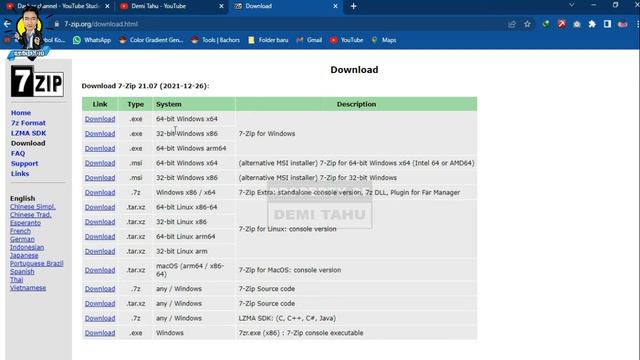Viewport: 640px width, 360px height.
Task: Switch language to Chinese Simpl.
Action: tap(33, 207)
